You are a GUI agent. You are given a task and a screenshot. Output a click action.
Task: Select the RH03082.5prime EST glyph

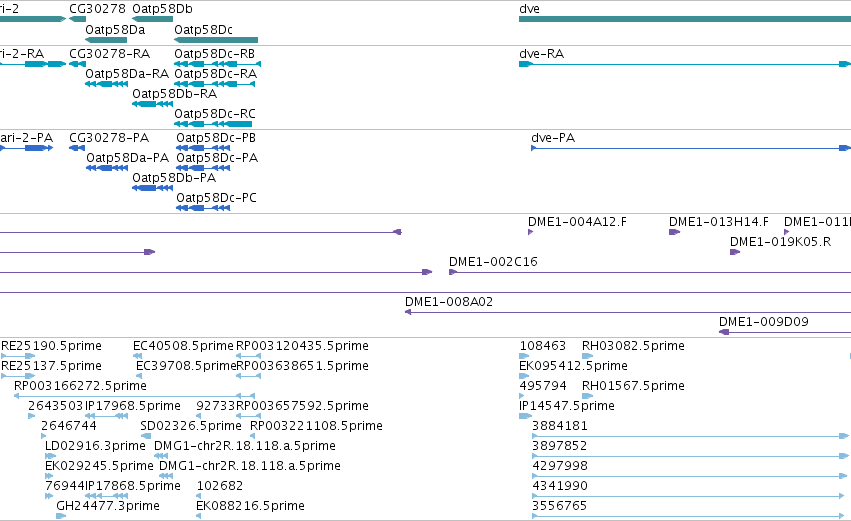pos(587,356)
